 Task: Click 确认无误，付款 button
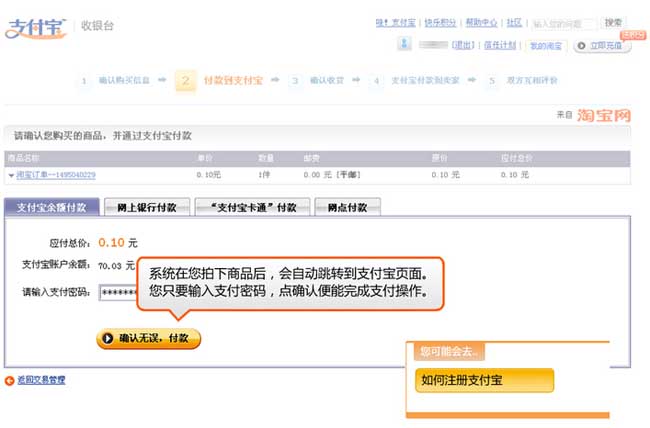click(x=148, y=338)
